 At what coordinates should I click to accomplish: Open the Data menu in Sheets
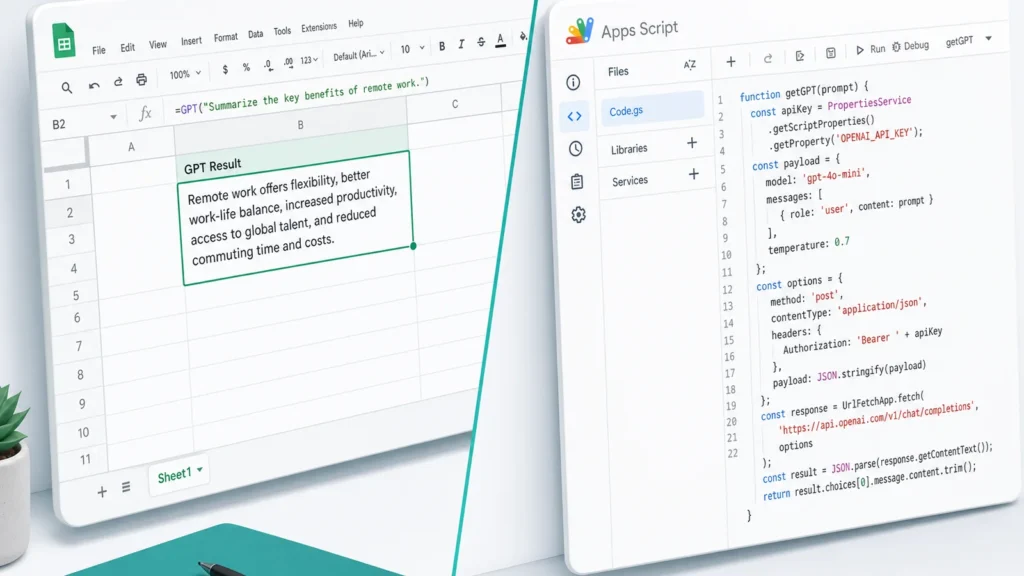click(255, 34)
